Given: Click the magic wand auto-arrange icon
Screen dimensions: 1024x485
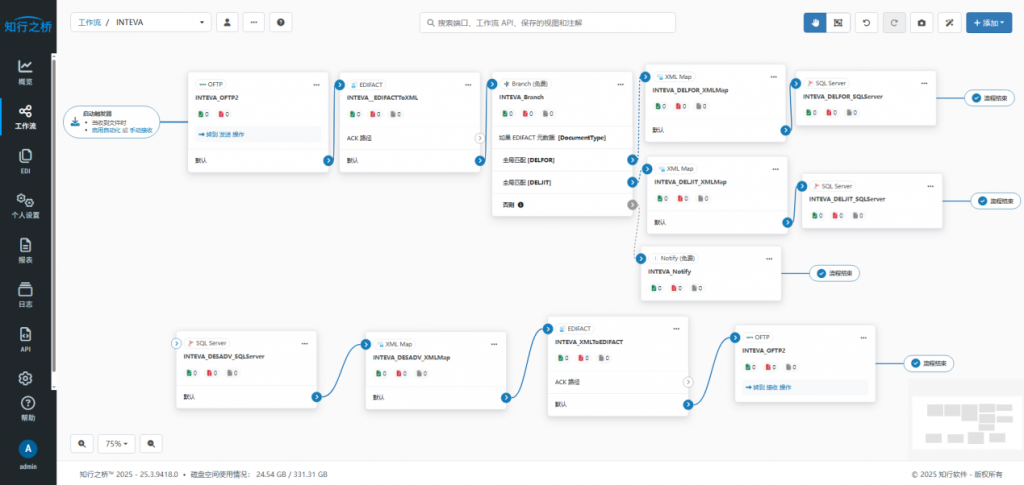Looking at the screenshot, I should [950, 22].
